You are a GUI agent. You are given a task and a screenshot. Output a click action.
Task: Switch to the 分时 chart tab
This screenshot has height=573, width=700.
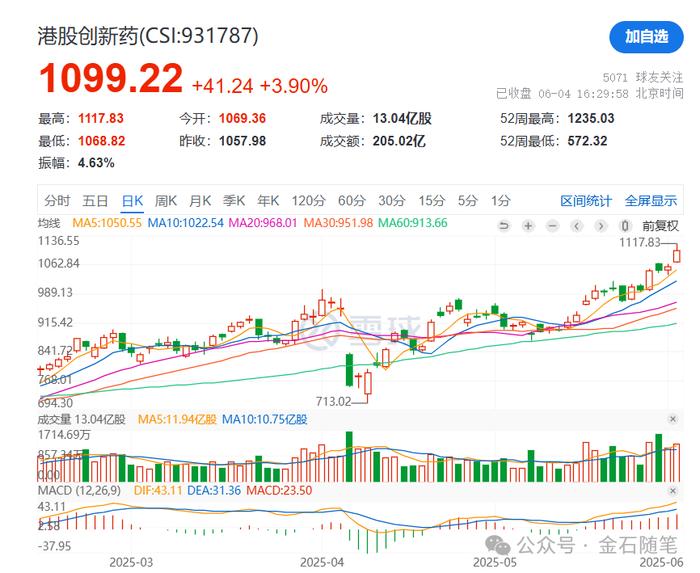57,200
